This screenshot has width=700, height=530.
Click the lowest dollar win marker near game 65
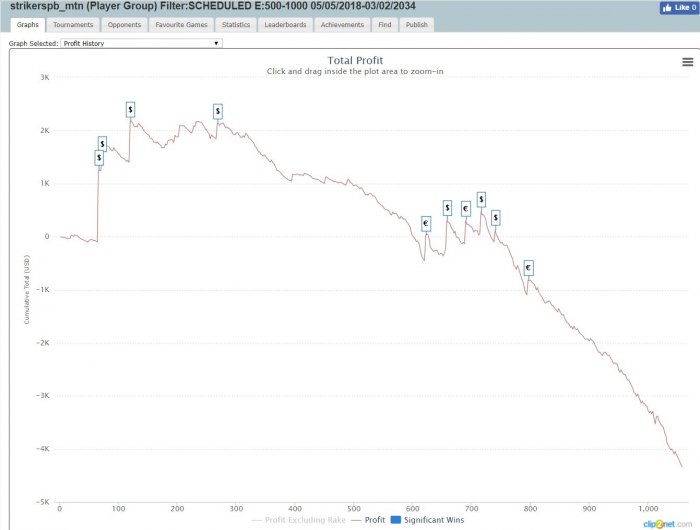tap(99, 158)
